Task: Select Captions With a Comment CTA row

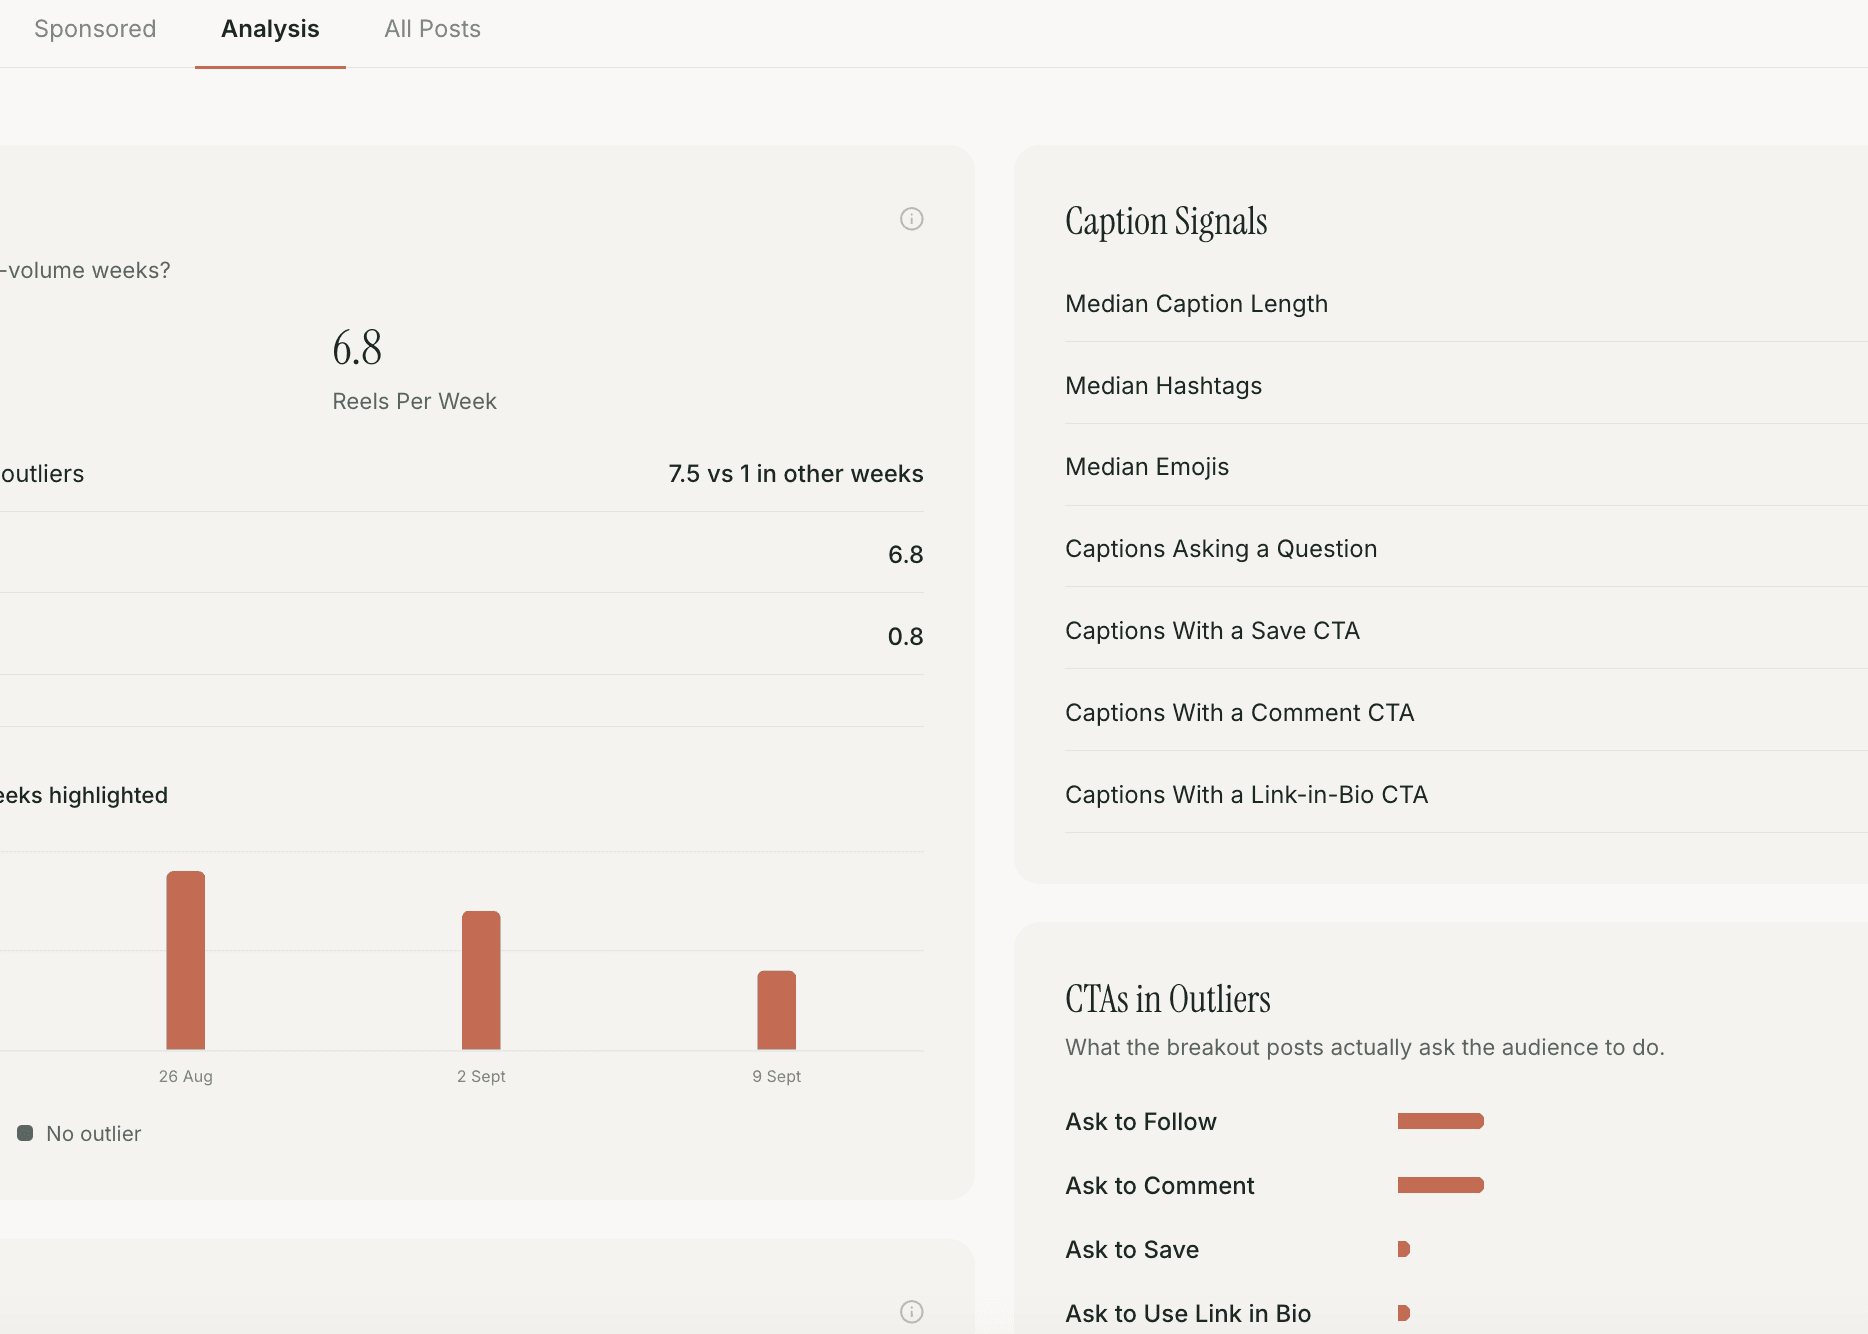Action: [x=1466, y=713]
